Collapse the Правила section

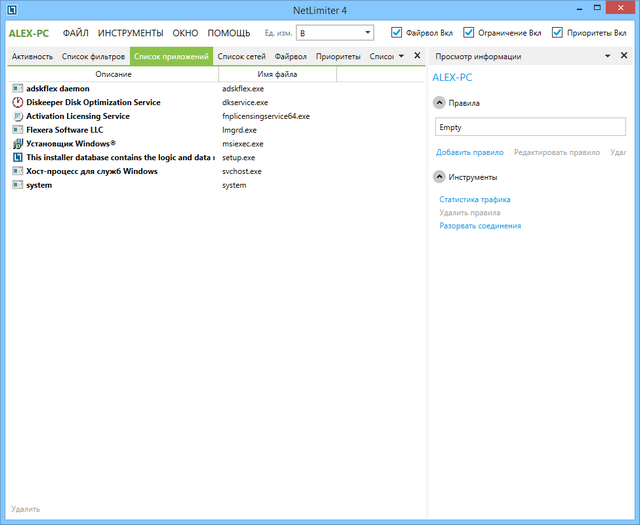(x=439, y=102)
